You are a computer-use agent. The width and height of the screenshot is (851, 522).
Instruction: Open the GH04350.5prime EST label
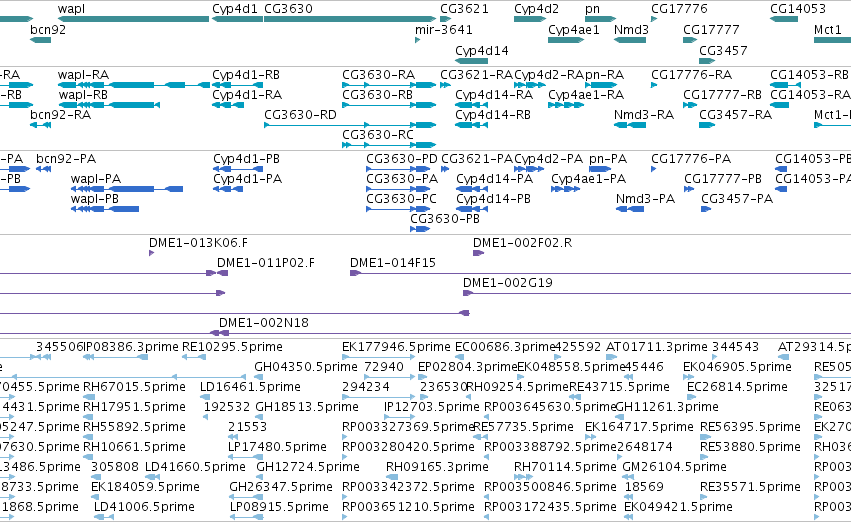pos(306,367)
